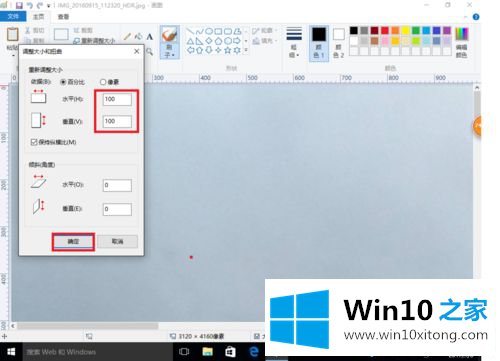Select the Oval shape
This screenshot has height=361, width=500.
click(x=209, y=31)
